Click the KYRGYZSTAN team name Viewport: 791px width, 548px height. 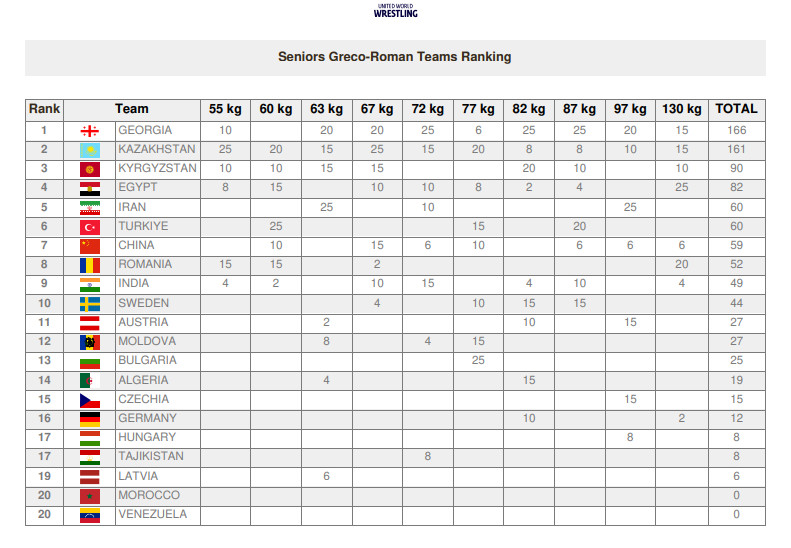pyautogui.click(x=157, y=169)
